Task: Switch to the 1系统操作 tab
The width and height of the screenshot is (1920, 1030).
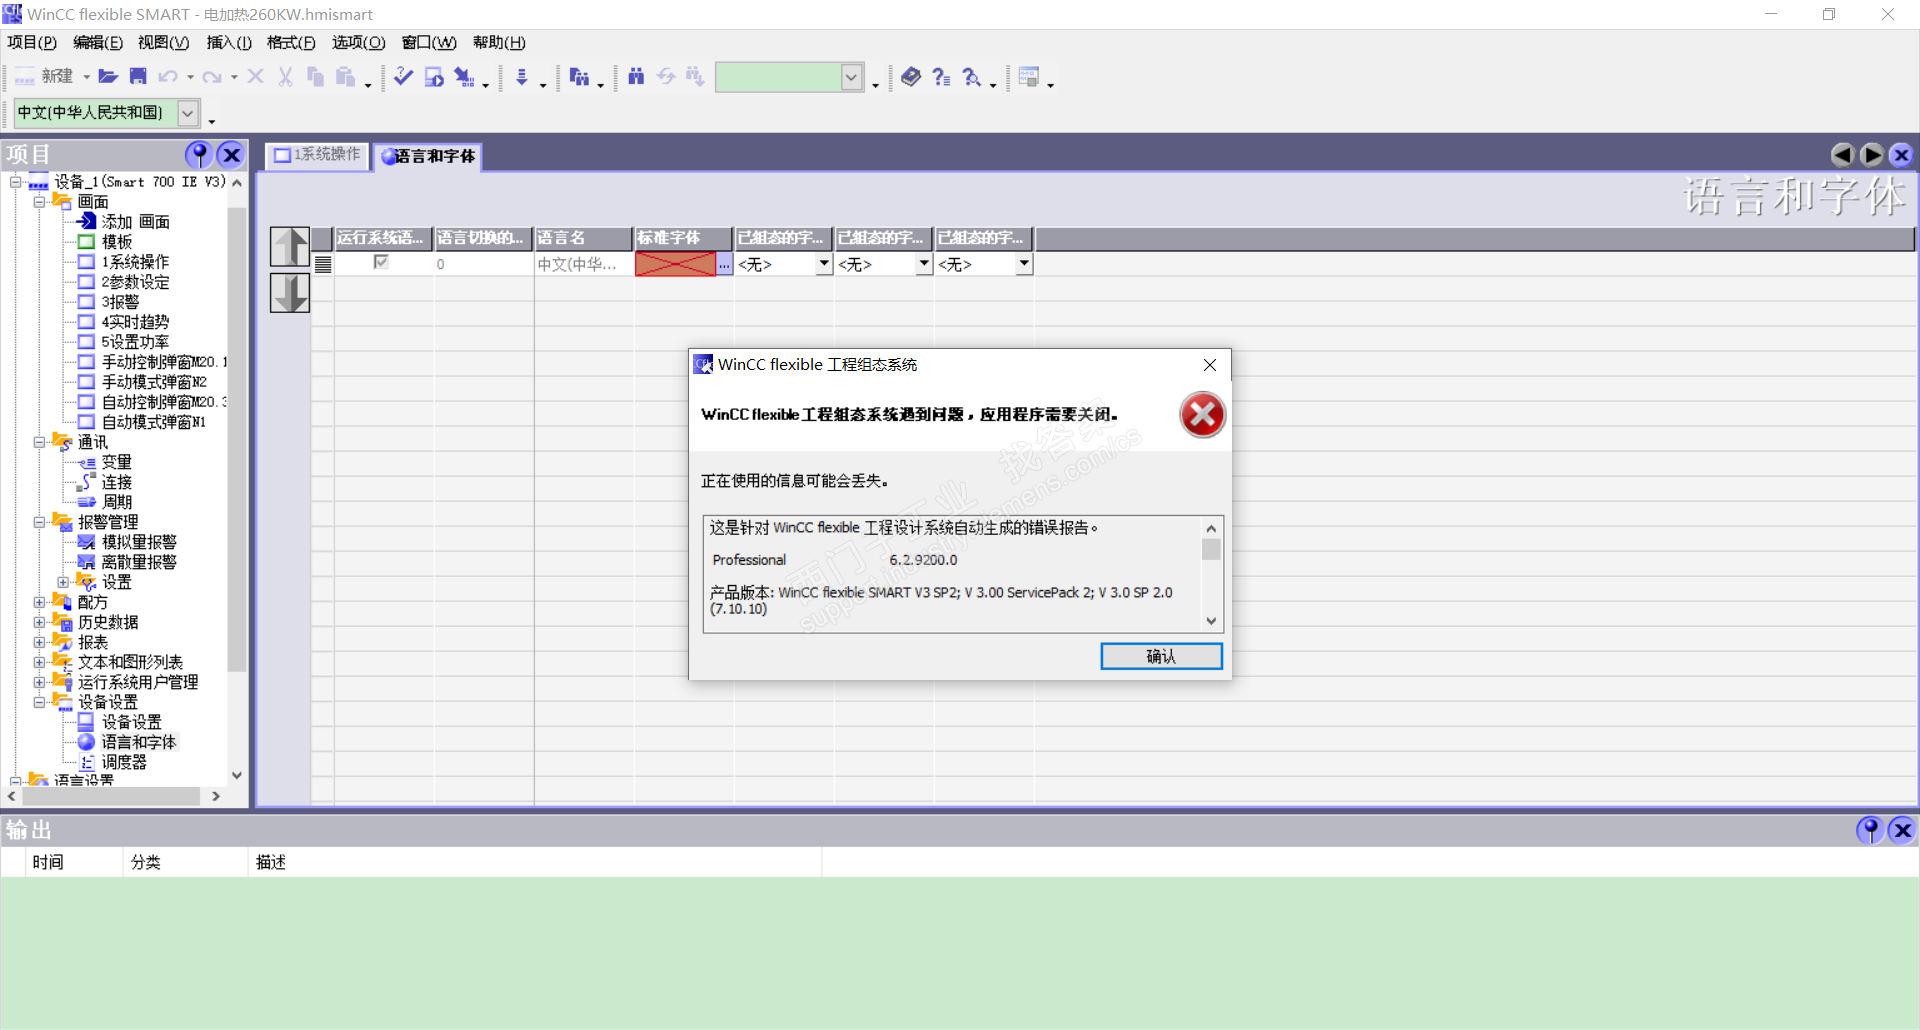Action: click(318, 155)
